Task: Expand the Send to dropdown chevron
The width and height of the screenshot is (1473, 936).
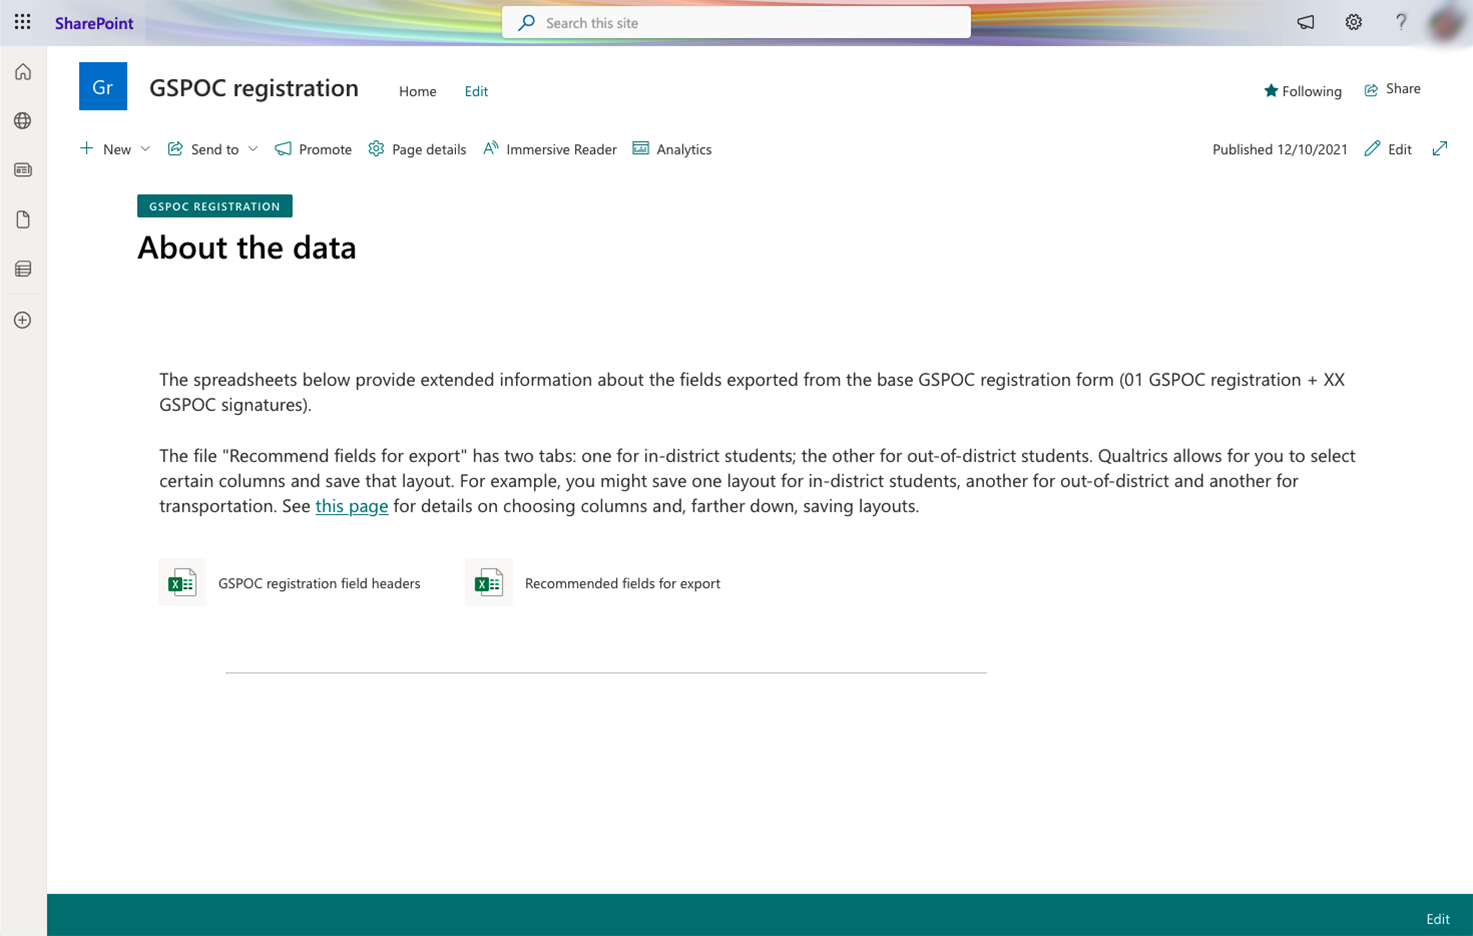Action: tap(253, 149)
